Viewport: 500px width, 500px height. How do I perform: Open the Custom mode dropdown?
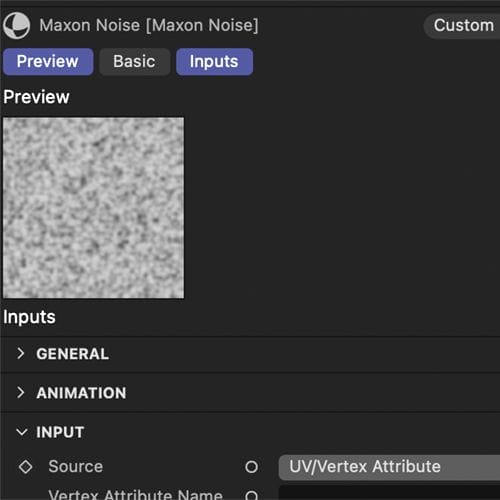[463, 26]
